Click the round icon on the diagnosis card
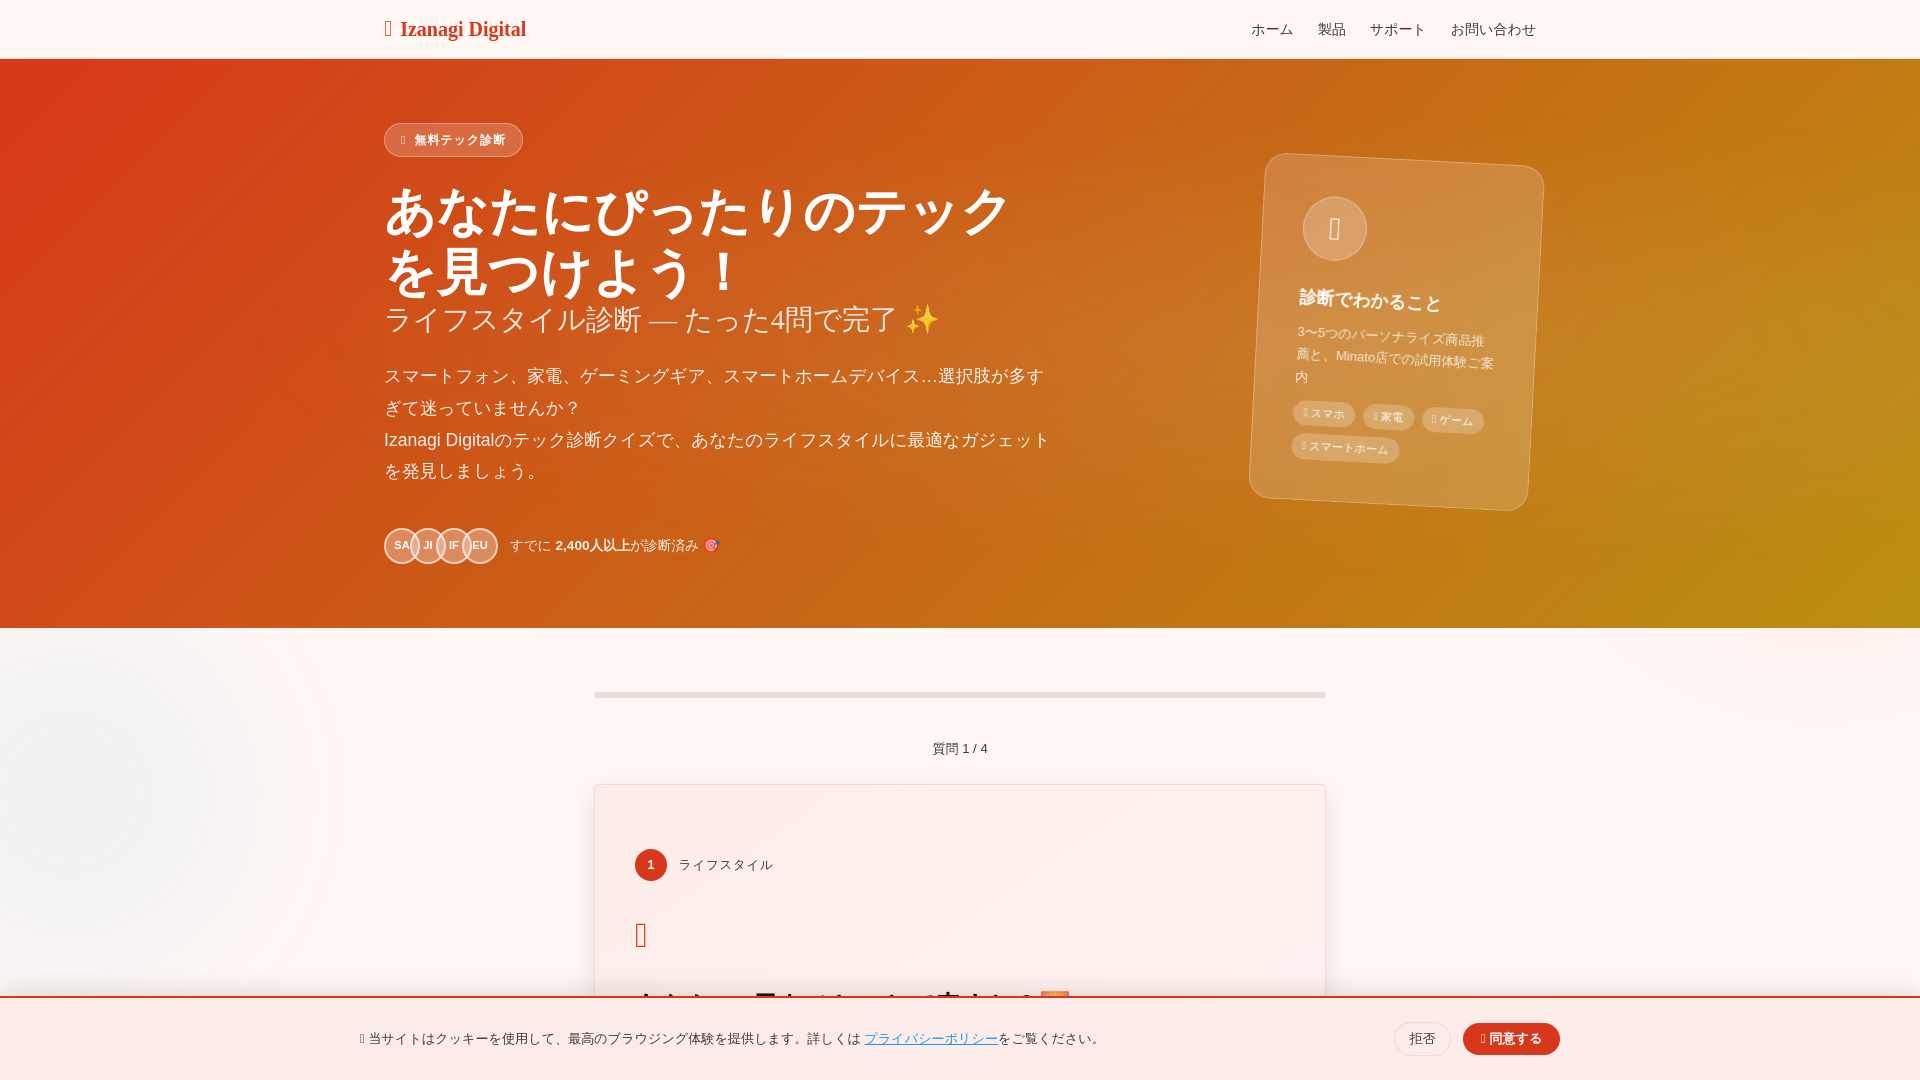 pyautogui.click(x=1334, y=229)
